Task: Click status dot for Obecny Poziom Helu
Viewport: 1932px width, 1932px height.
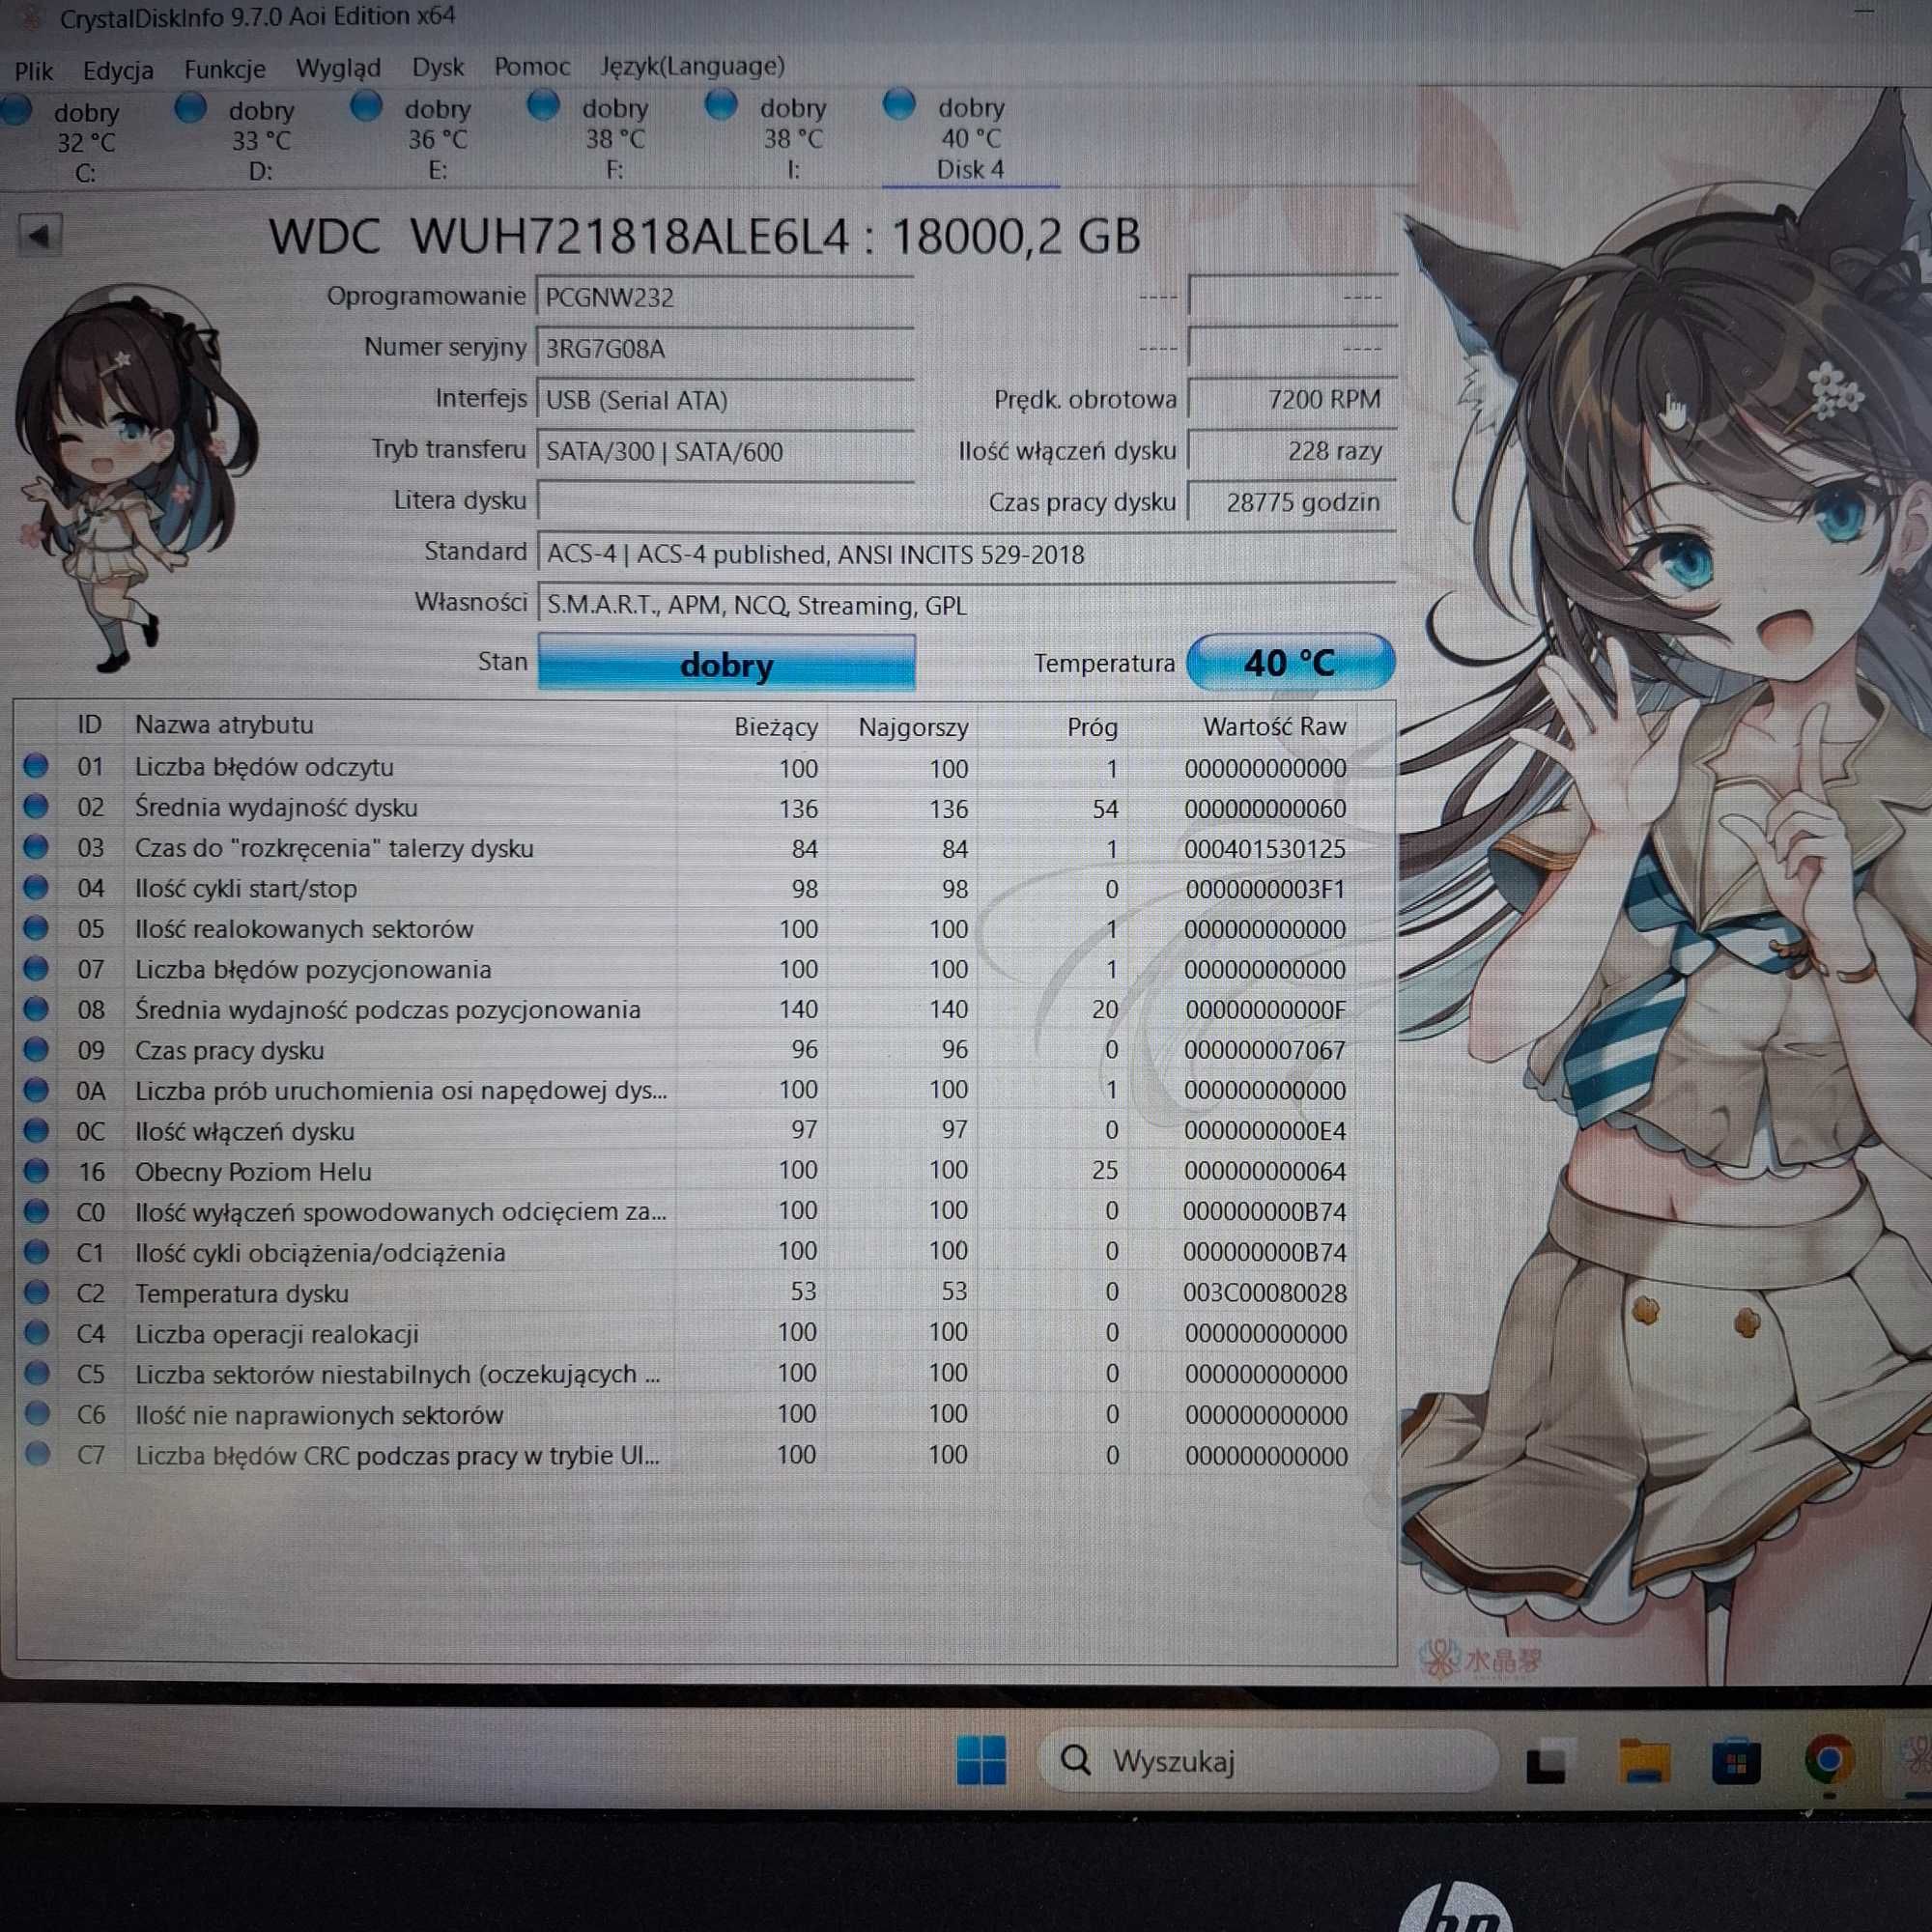Action: 36,1170
